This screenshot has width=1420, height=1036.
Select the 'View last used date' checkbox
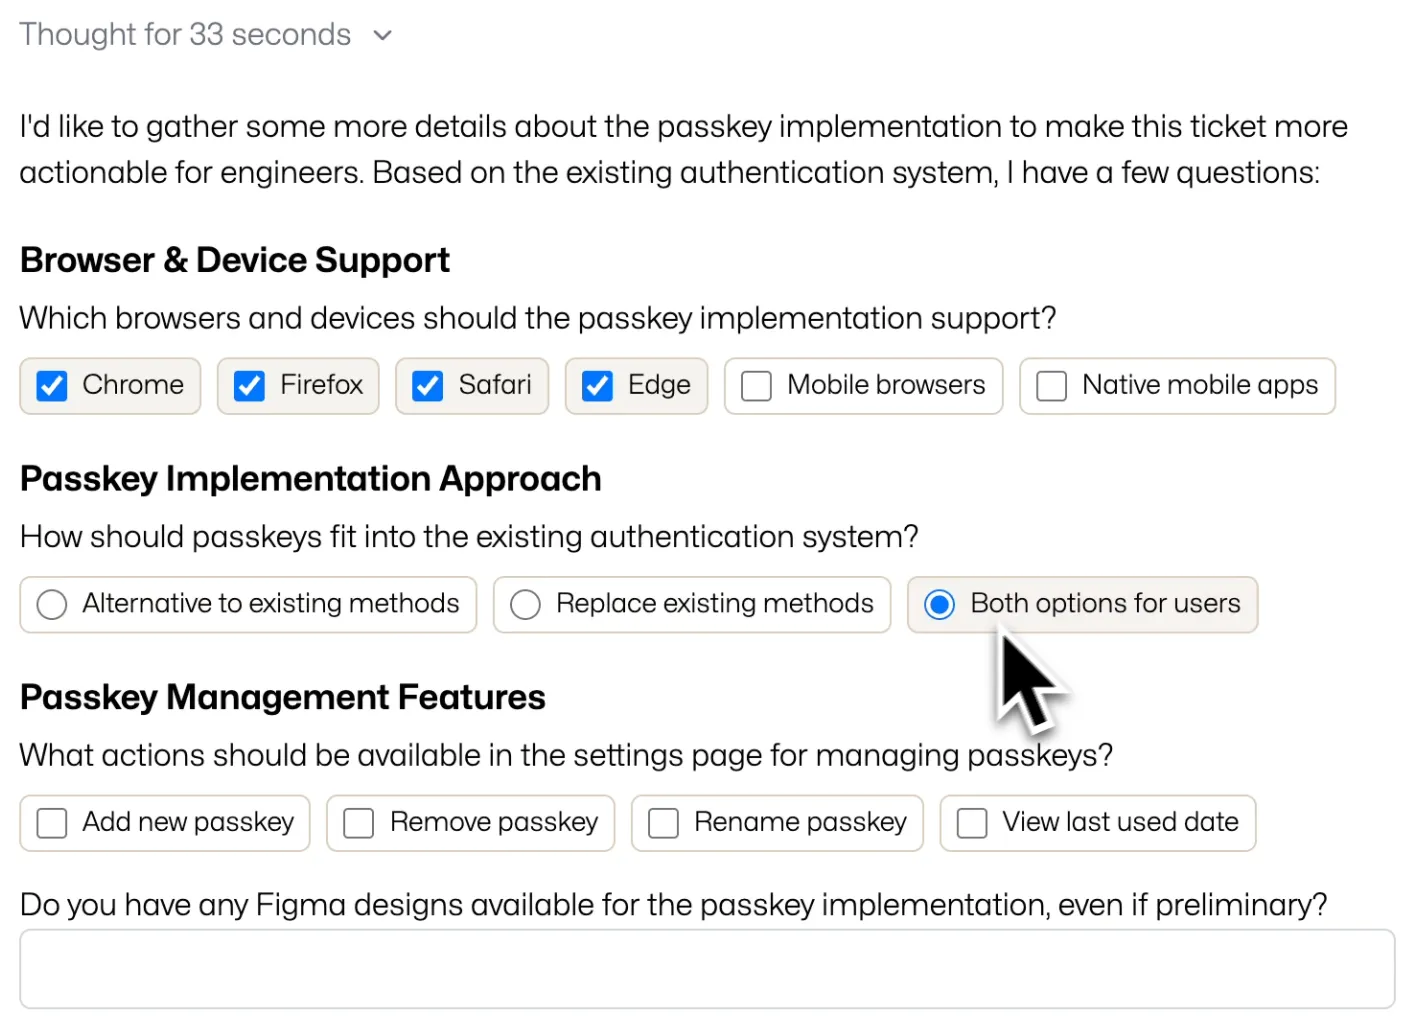click(x=972, y=823)
